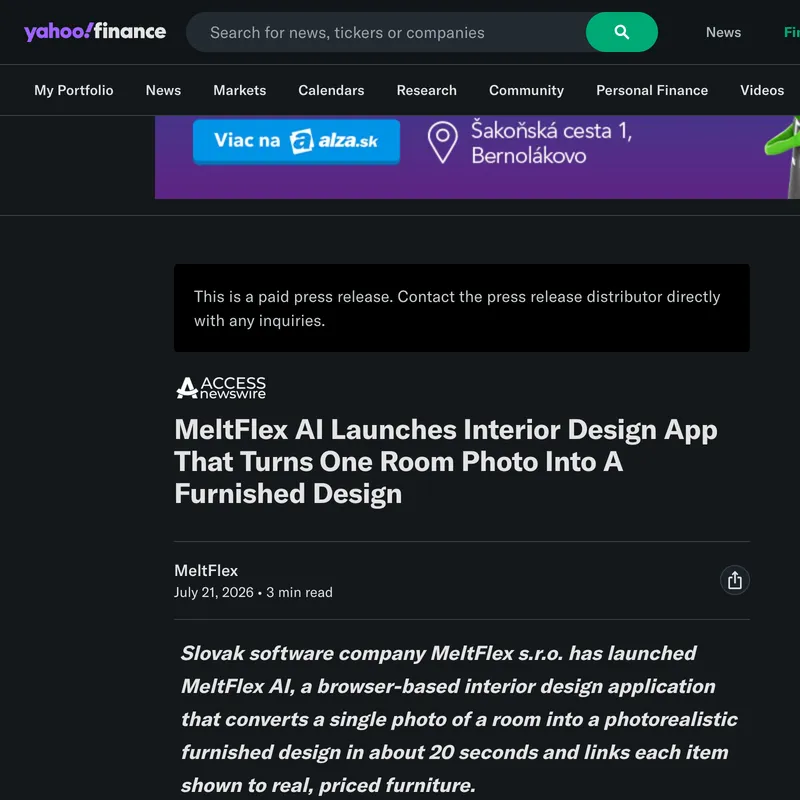Open the Community menu

coord(527,90)
